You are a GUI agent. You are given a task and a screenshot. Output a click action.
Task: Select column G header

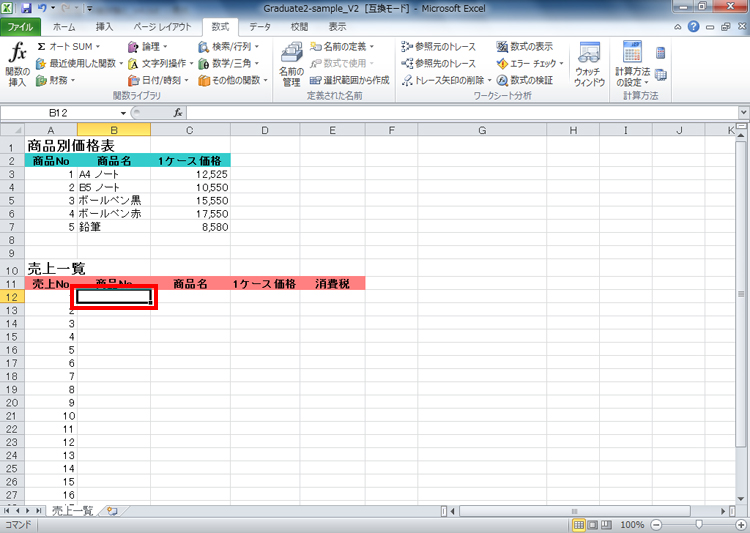pos(482,130)
